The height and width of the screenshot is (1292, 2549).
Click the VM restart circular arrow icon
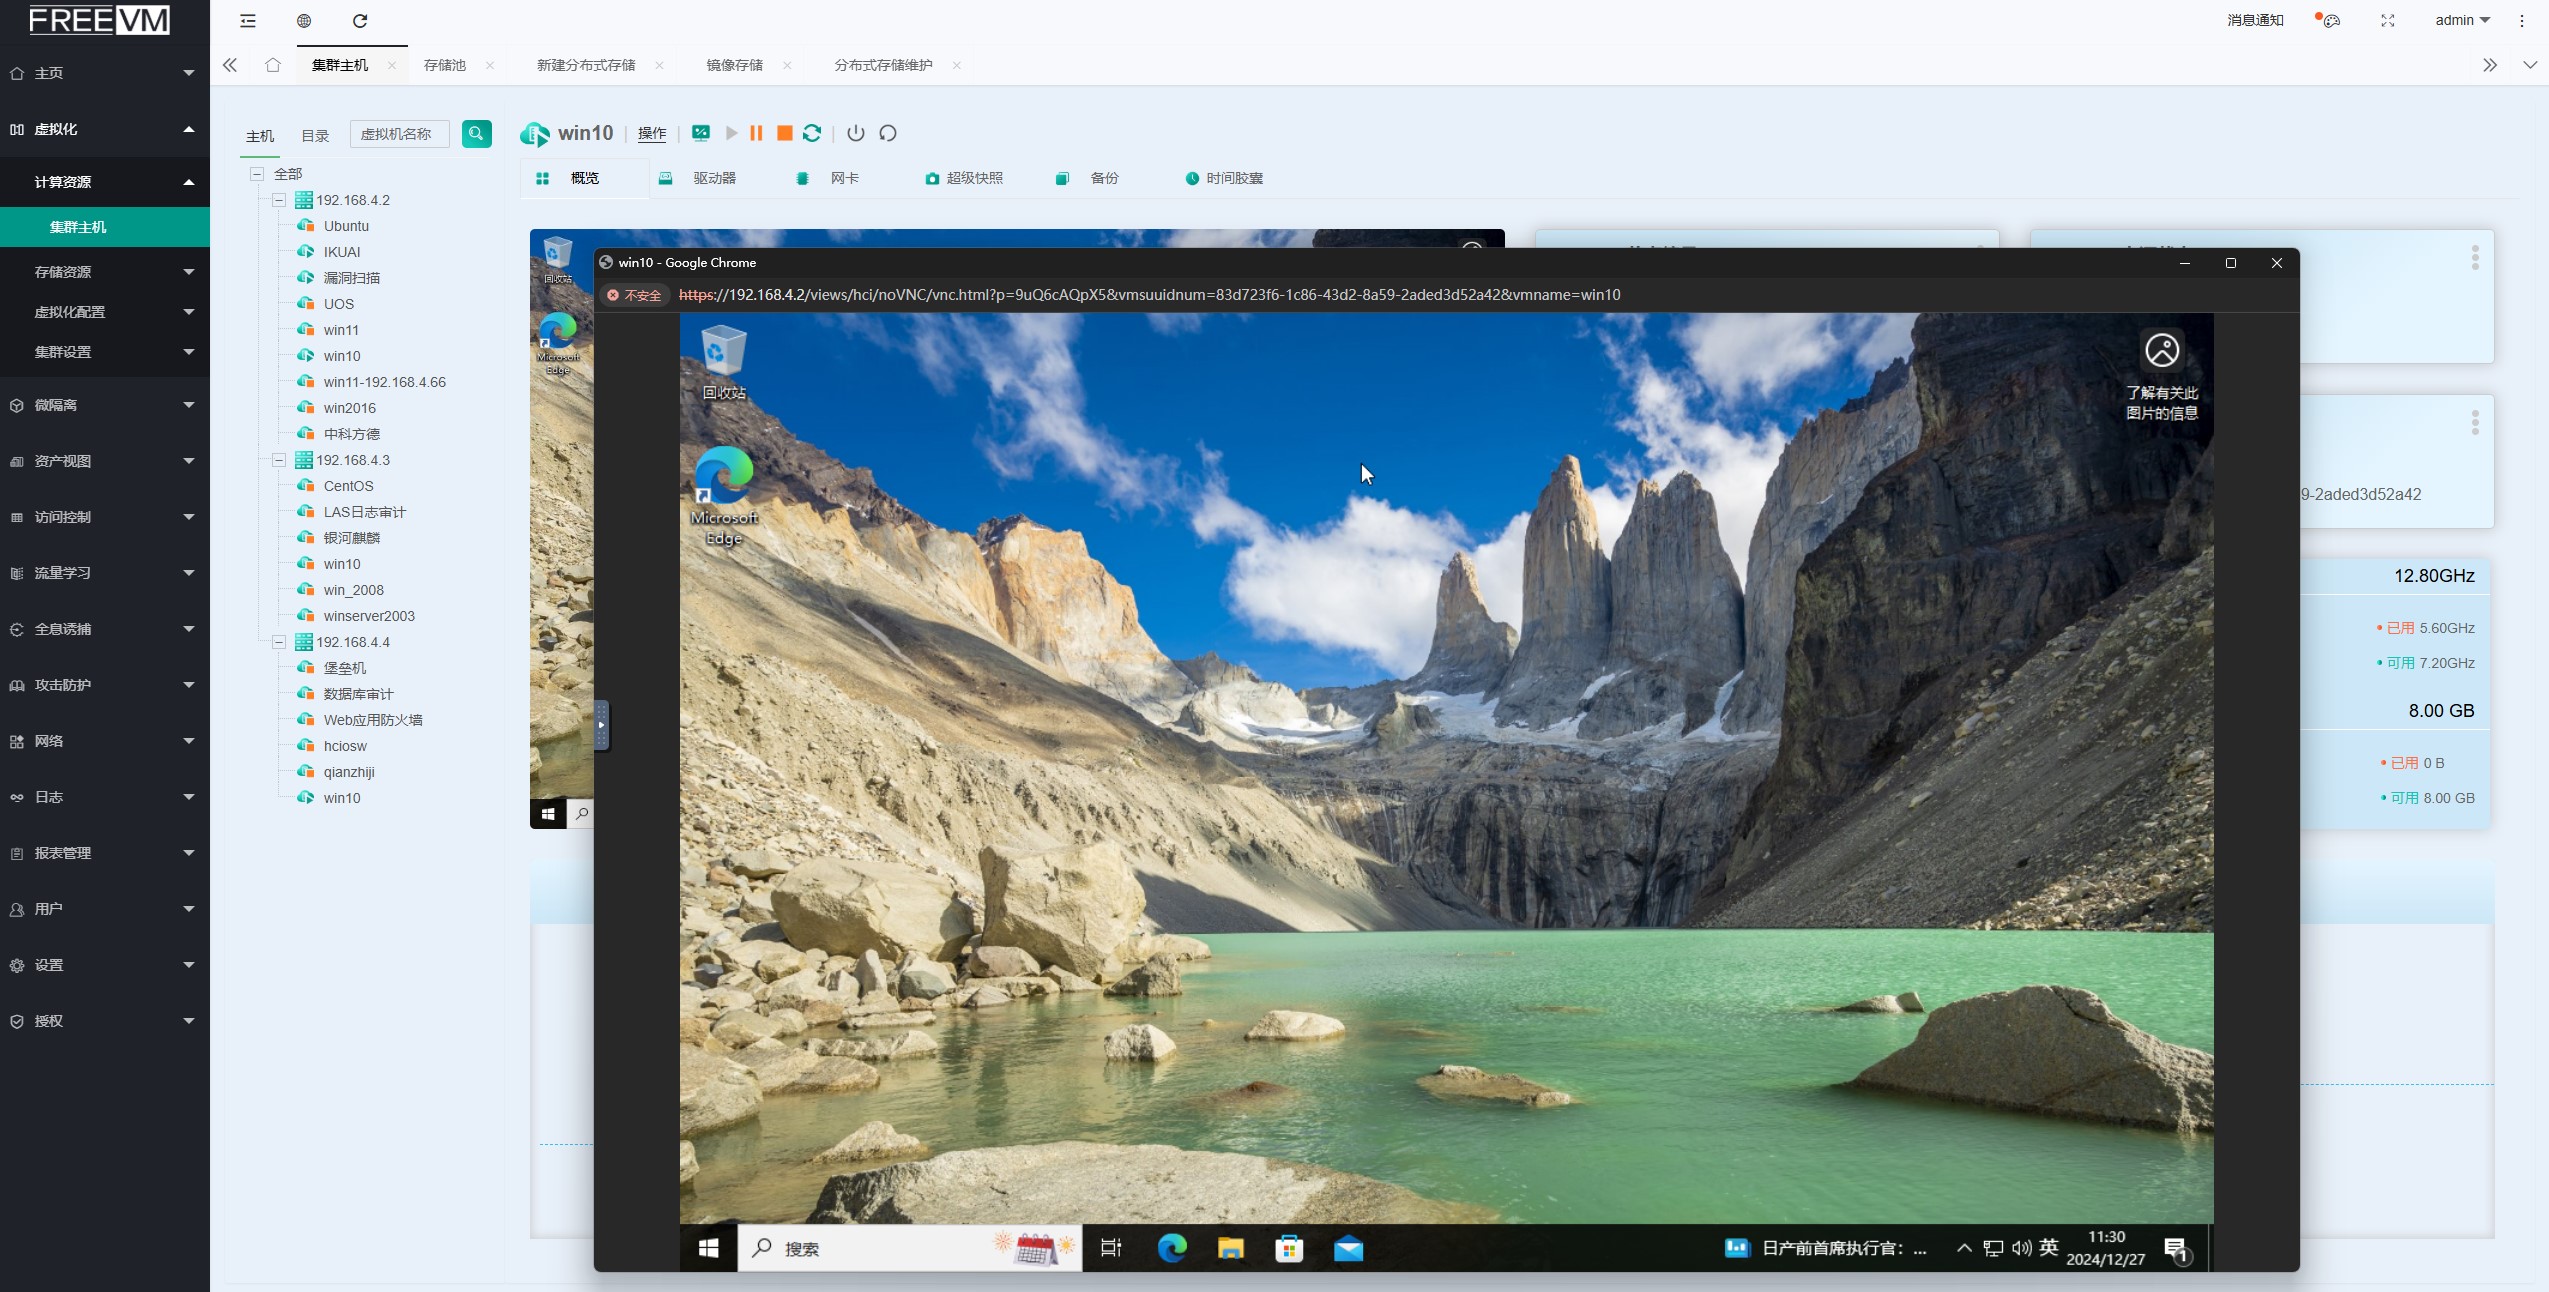888,133
